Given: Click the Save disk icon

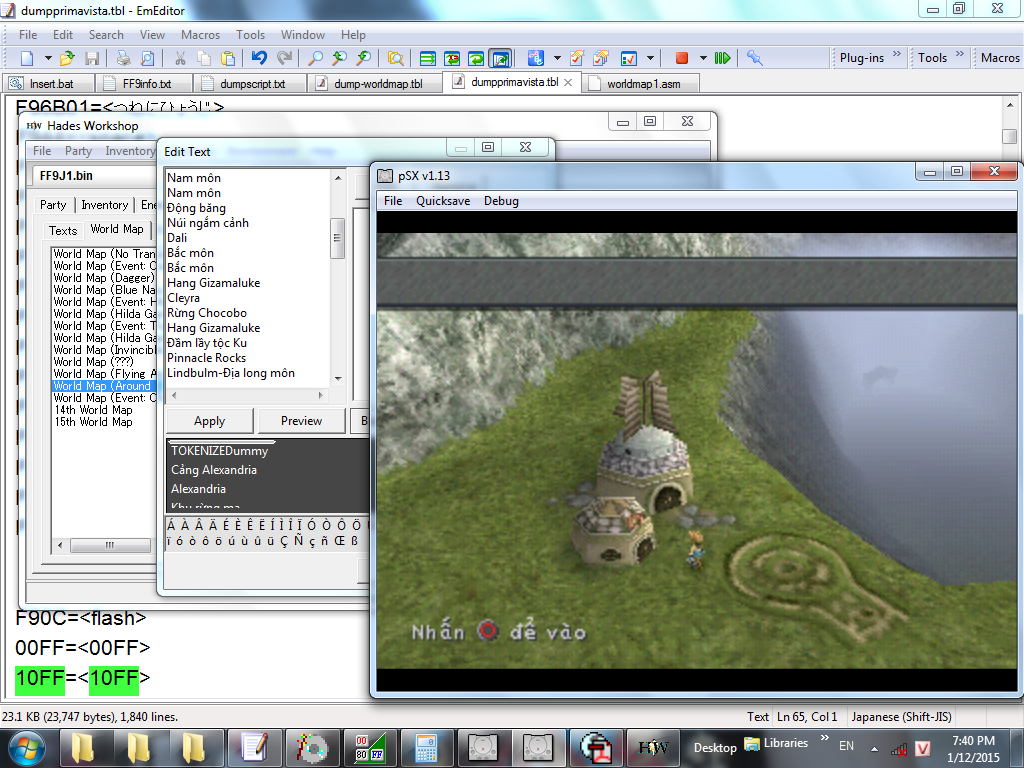Looking at the screenshot, I should (91, 58).
